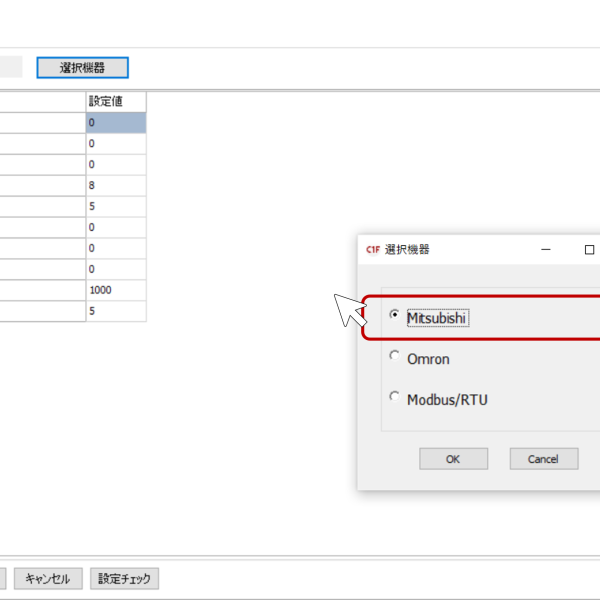
Task: Select the cell with value 8
Action: pos(115,185)
